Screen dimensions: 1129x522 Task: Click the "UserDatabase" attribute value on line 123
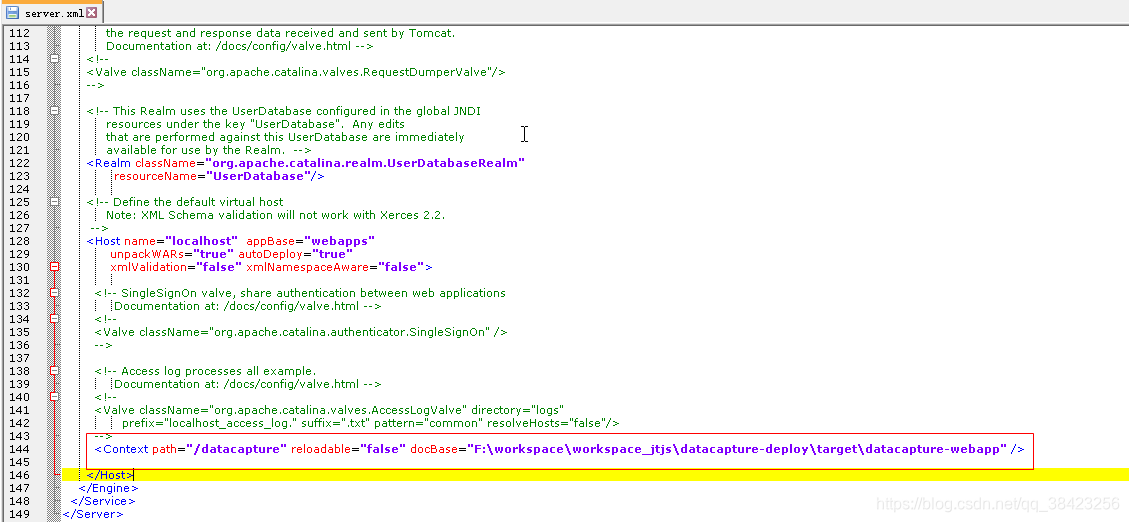258,176
